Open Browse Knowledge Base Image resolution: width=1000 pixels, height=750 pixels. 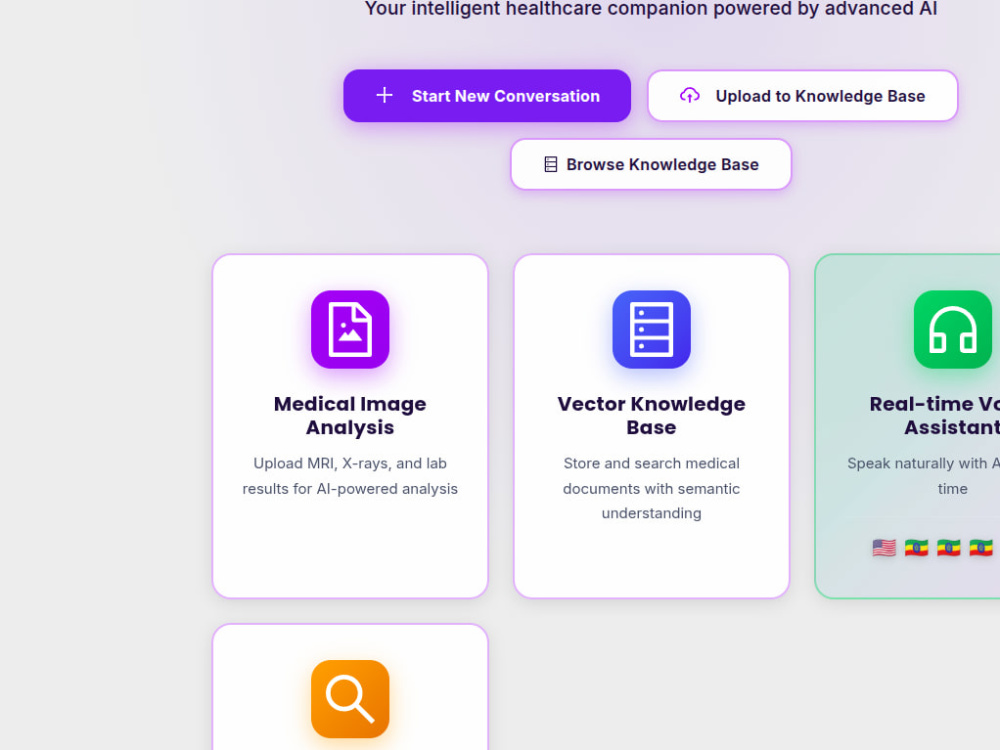tap(651, 164)
